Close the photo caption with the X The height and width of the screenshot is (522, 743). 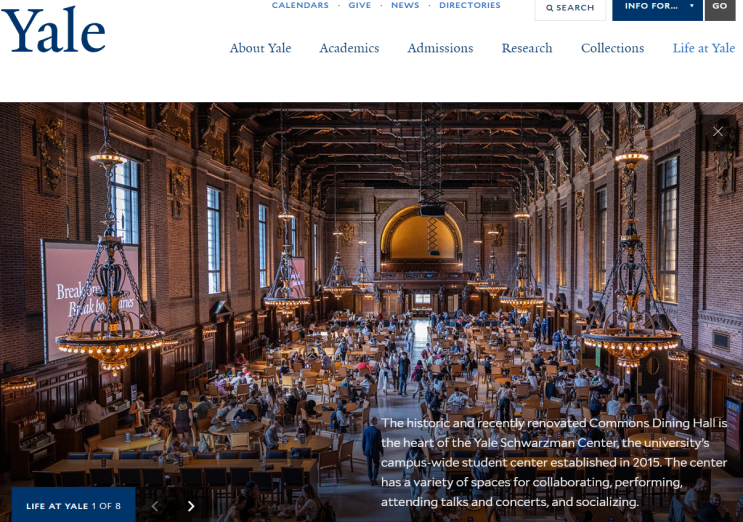[x=718, y=132]
